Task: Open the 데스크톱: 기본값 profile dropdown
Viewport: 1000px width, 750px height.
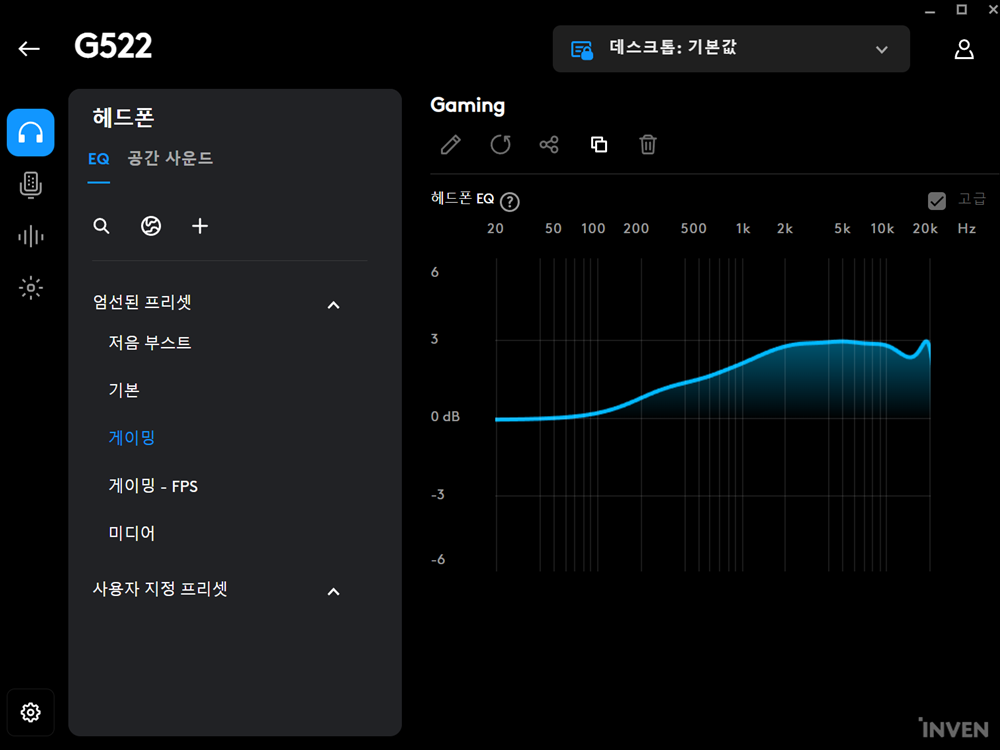Action: click(x=731, y=49)
